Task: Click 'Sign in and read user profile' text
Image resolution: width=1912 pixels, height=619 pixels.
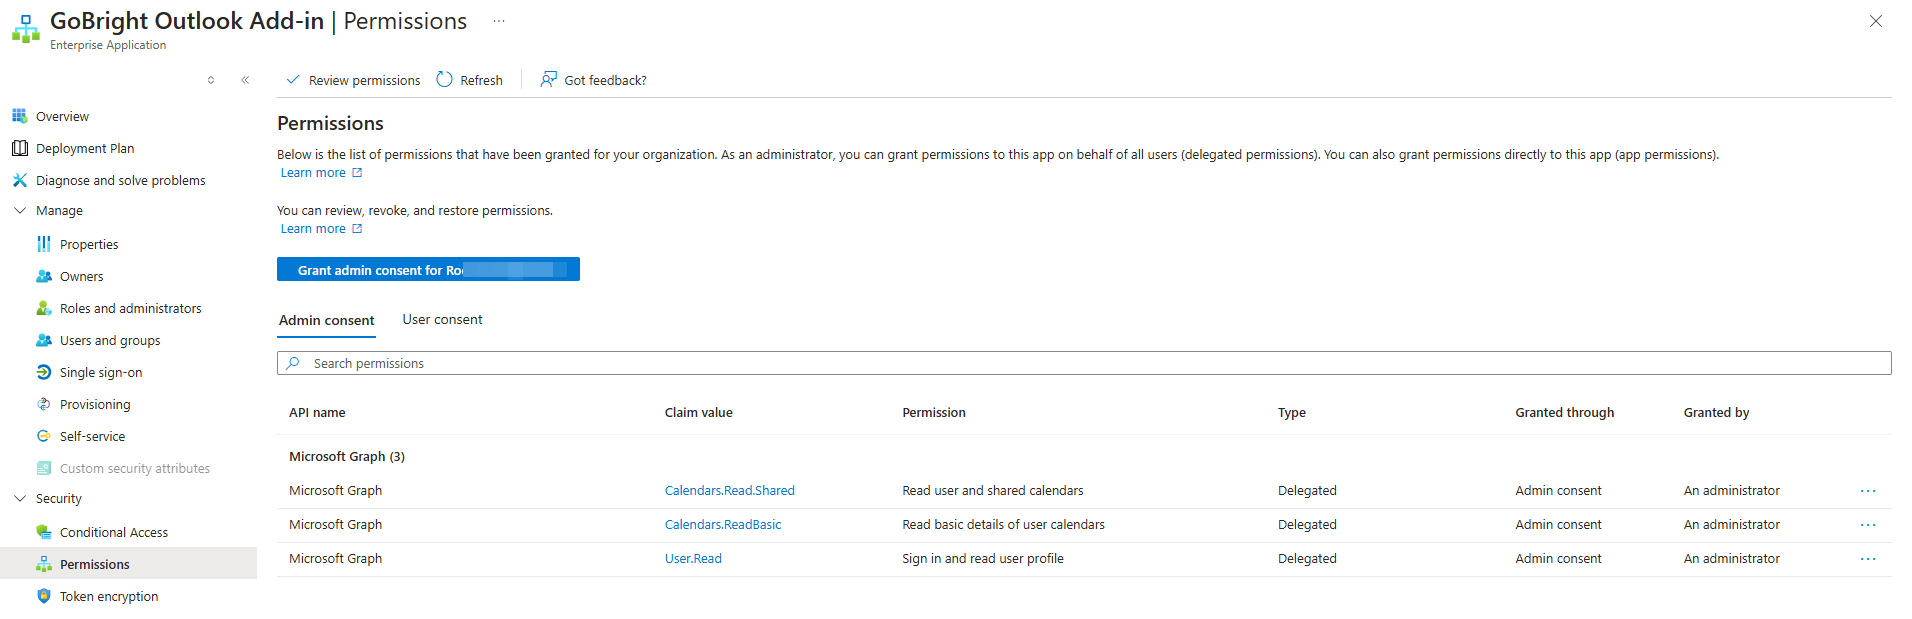Action: click(x=982, y=559)
